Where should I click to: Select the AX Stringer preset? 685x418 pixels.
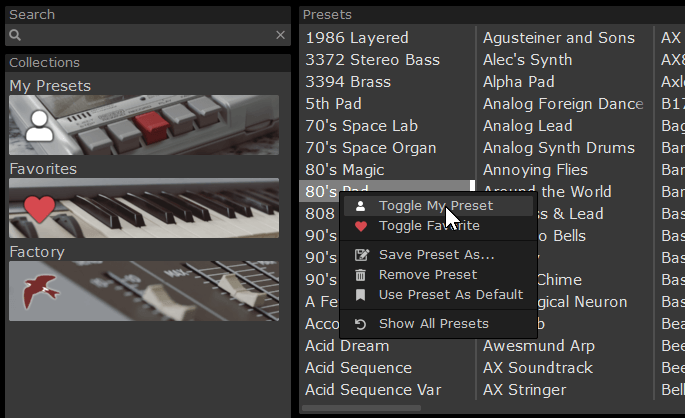[x=524, y=390]
